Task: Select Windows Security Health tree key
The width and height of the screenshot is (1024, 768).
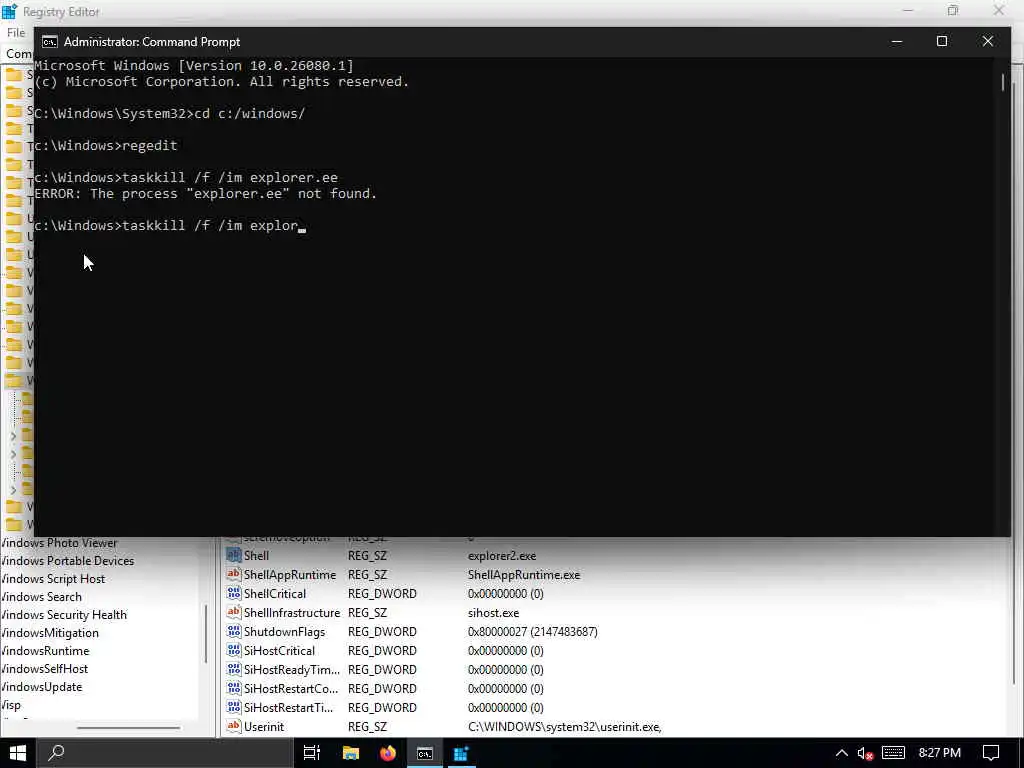Action: (64, 615)
